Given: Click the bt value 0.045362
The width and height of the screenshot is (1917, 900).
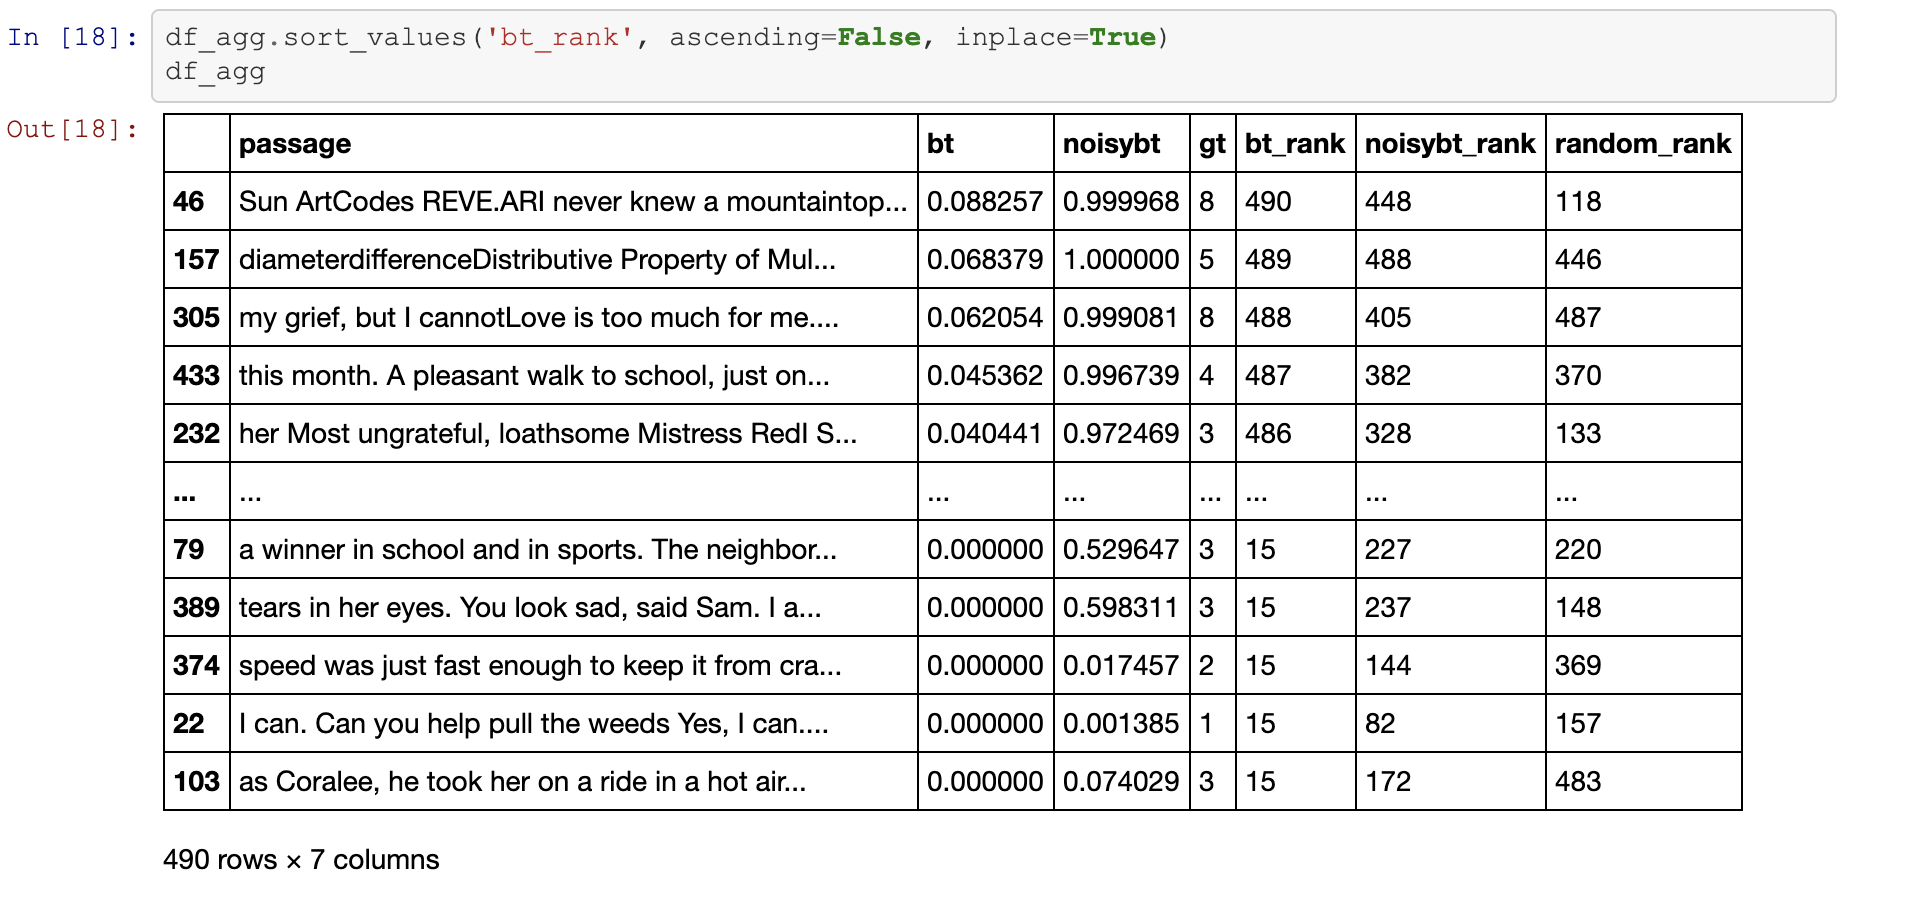Looking at the screenshot, I should (x=984, y=376).
